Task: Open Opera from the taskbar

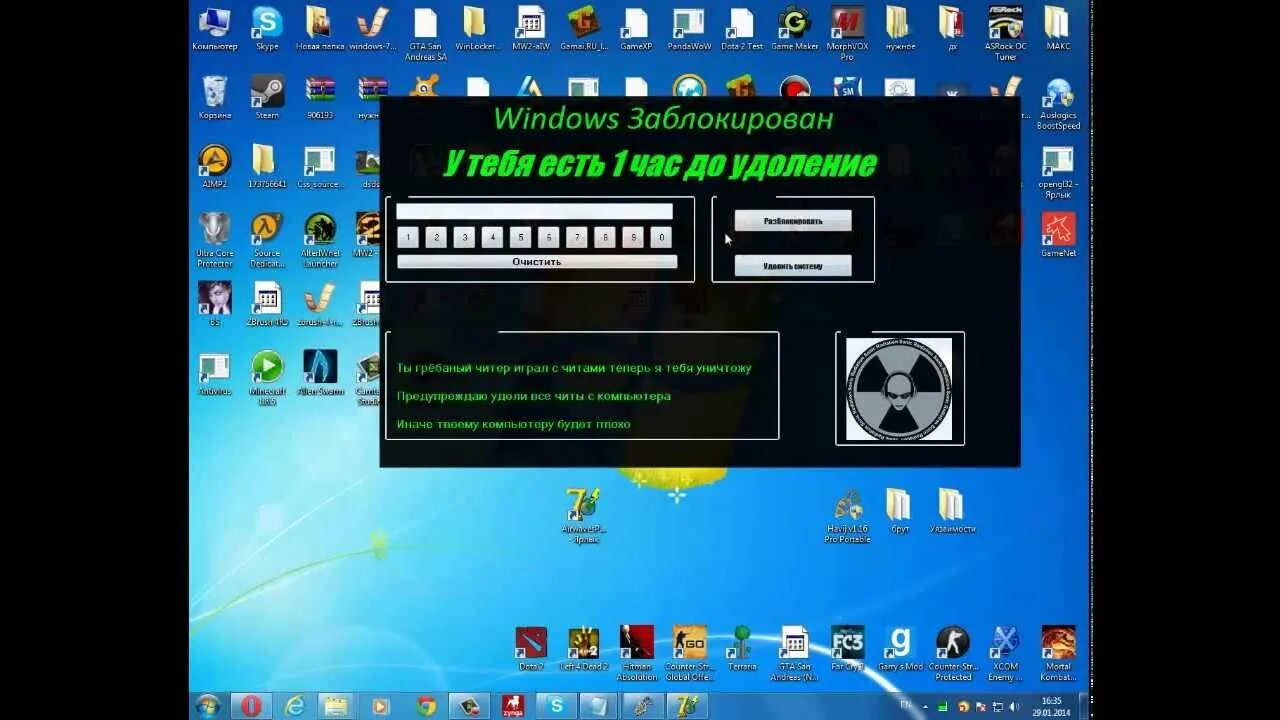Action: [x=251, y=706]
